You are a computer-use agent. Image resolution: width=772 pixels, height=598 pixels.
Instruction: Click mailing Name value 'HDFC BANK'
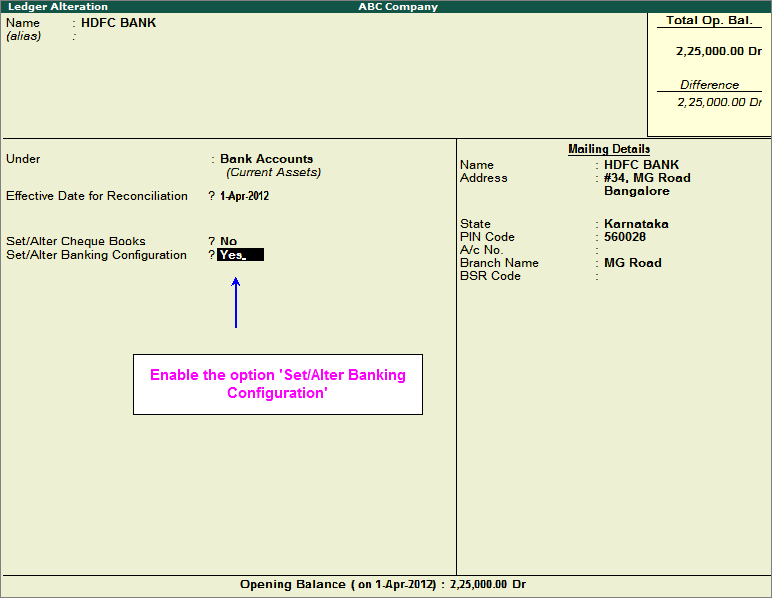point(641,165)
